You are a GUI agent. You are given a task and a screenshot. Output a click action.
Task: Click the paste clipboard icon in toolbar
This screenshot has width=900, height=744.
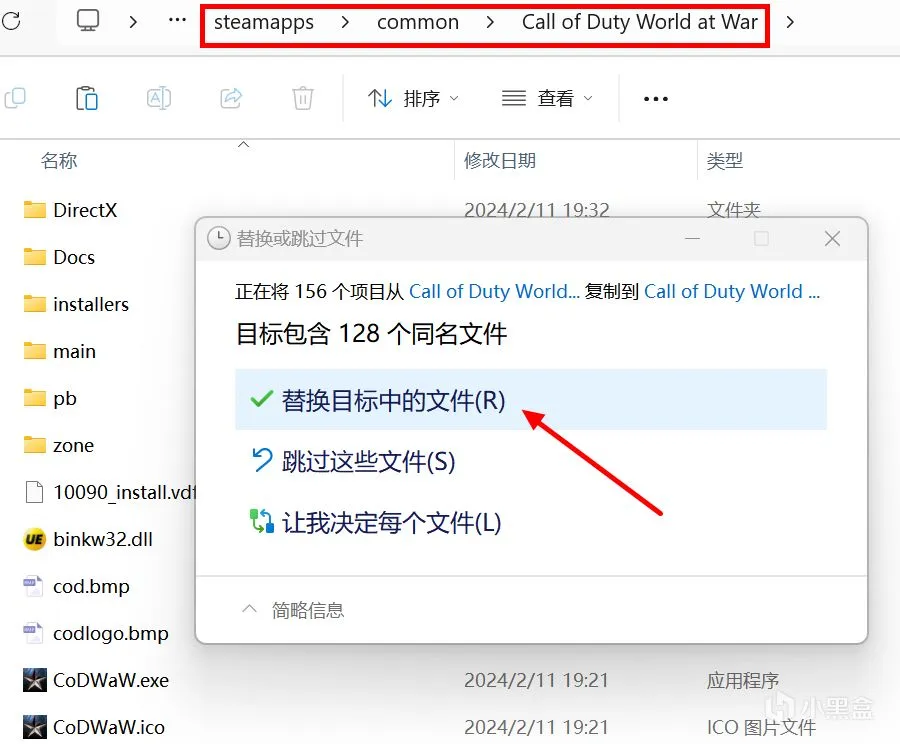(87, 98)
